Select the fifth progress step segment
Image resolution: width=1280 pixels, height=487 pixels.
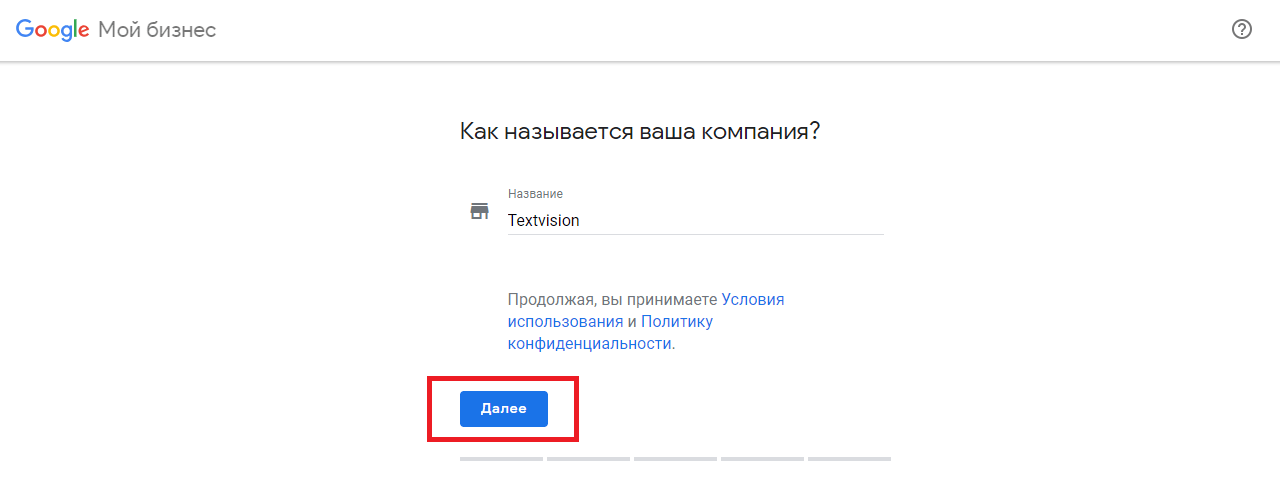click(849, 459)
